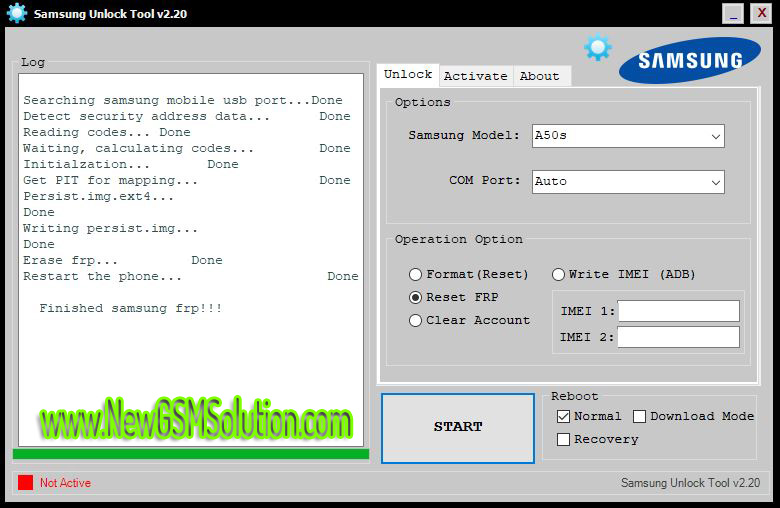Click the 'Persist.img.ext4...' log line

tap(98, 196)
